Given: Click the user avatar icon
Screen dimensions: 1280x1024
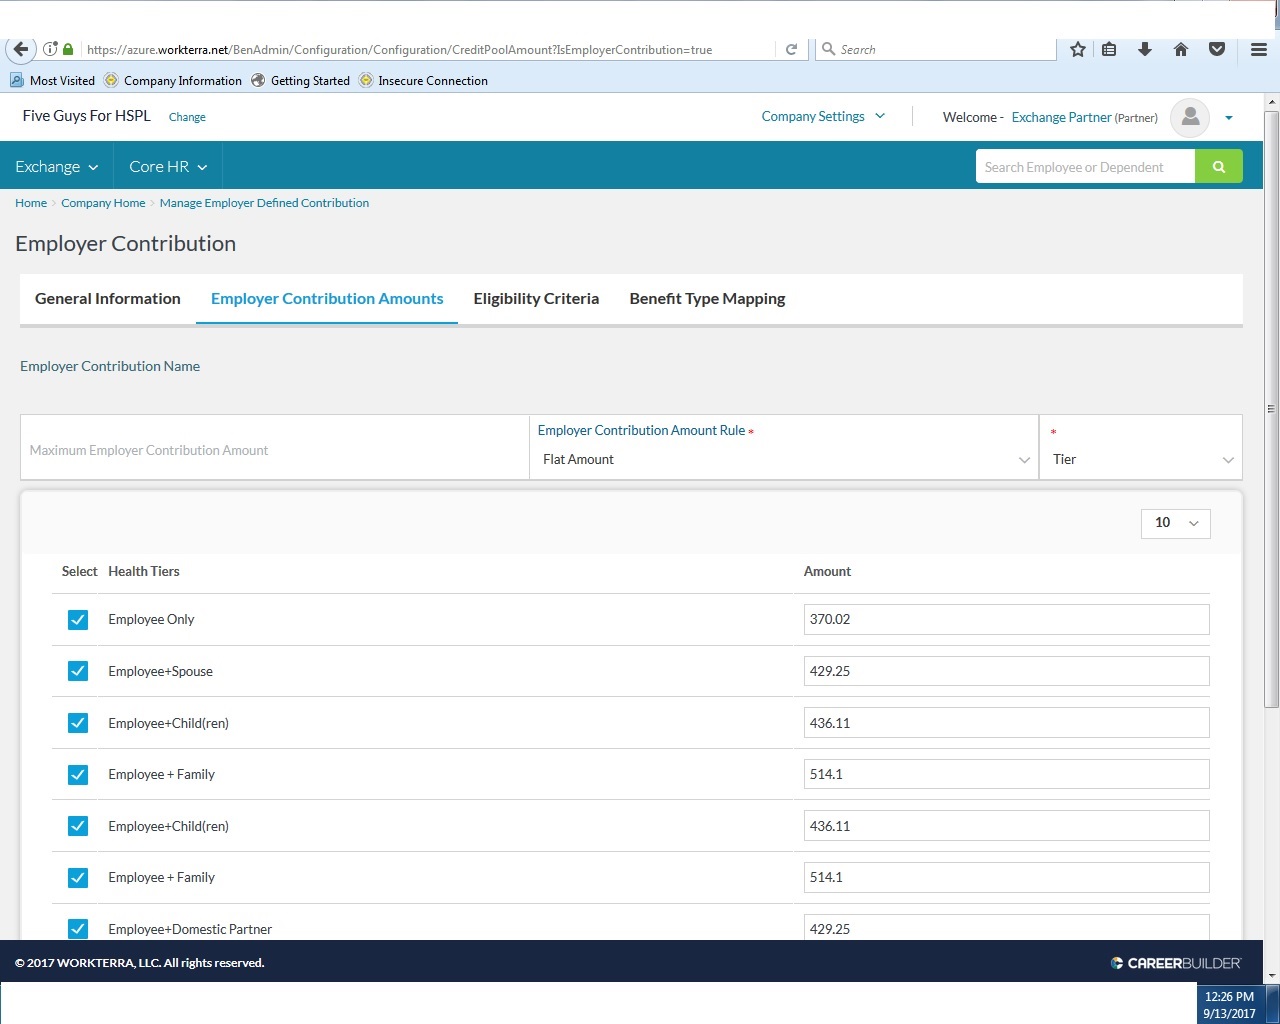Looking at the screenshot, I should click(1190, 118).
